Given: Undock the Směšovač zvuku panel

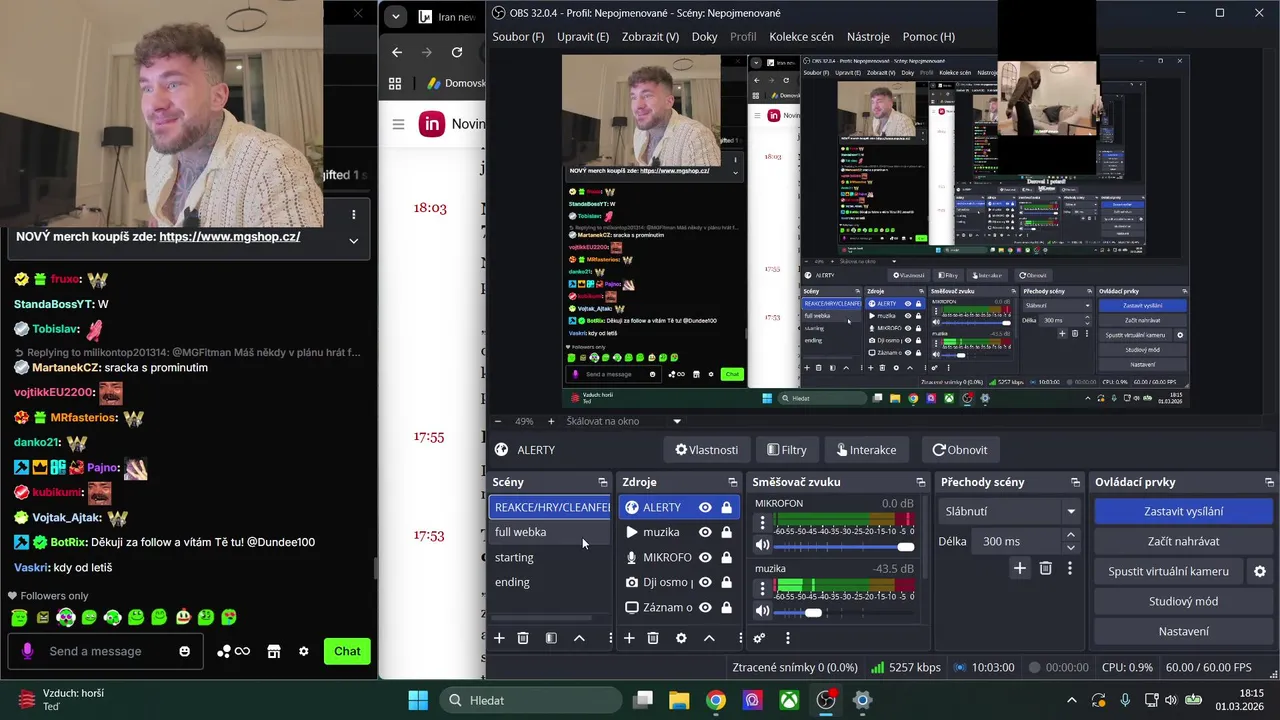Looking at the screenshot, I should (x=921, y=482).
